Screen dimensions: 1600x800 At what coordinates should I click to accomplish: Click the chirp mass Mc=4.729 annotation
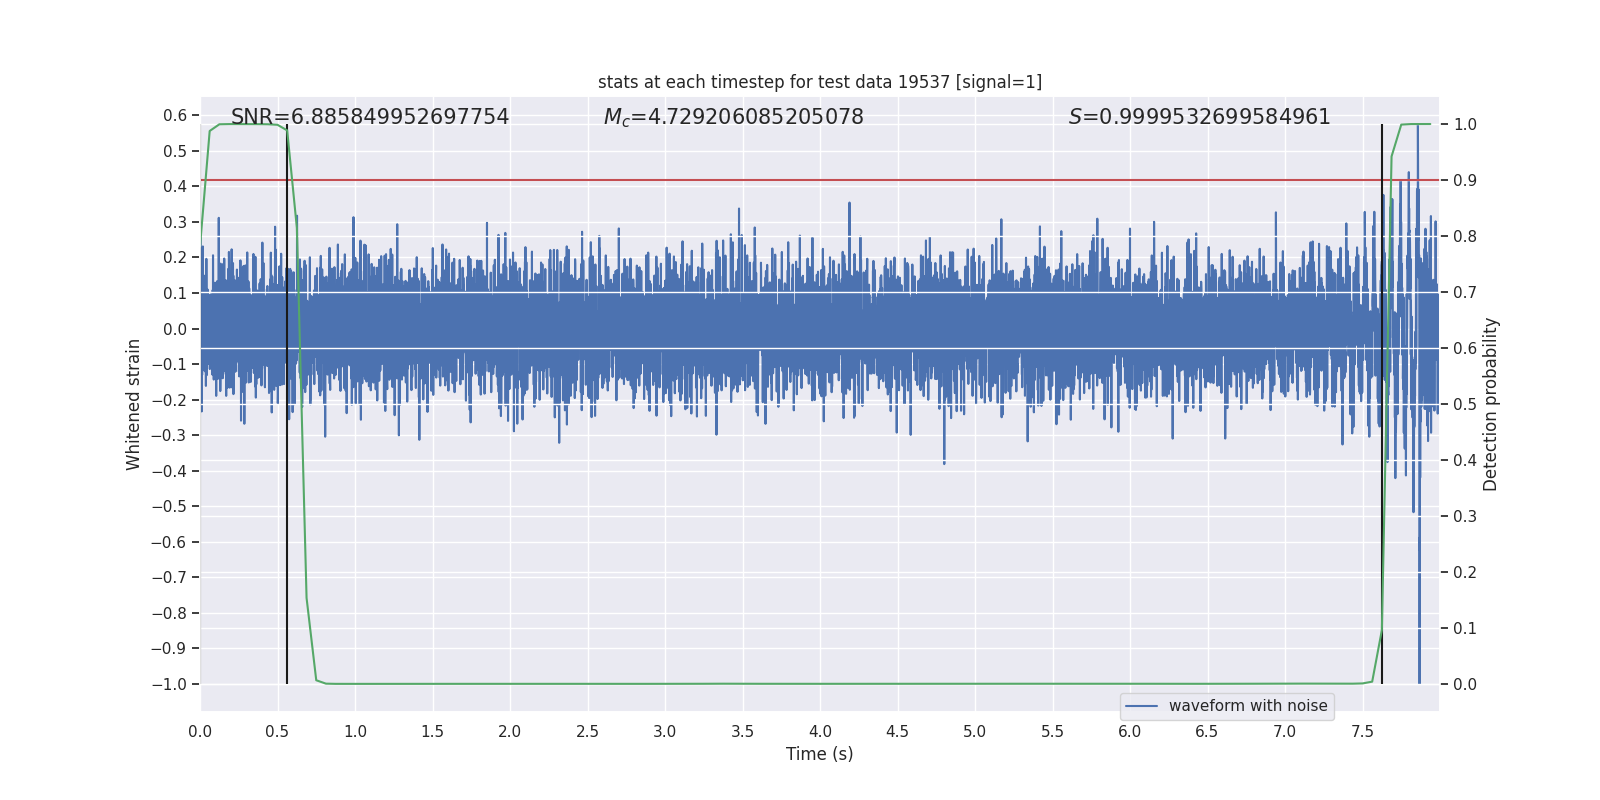(733, 117)
